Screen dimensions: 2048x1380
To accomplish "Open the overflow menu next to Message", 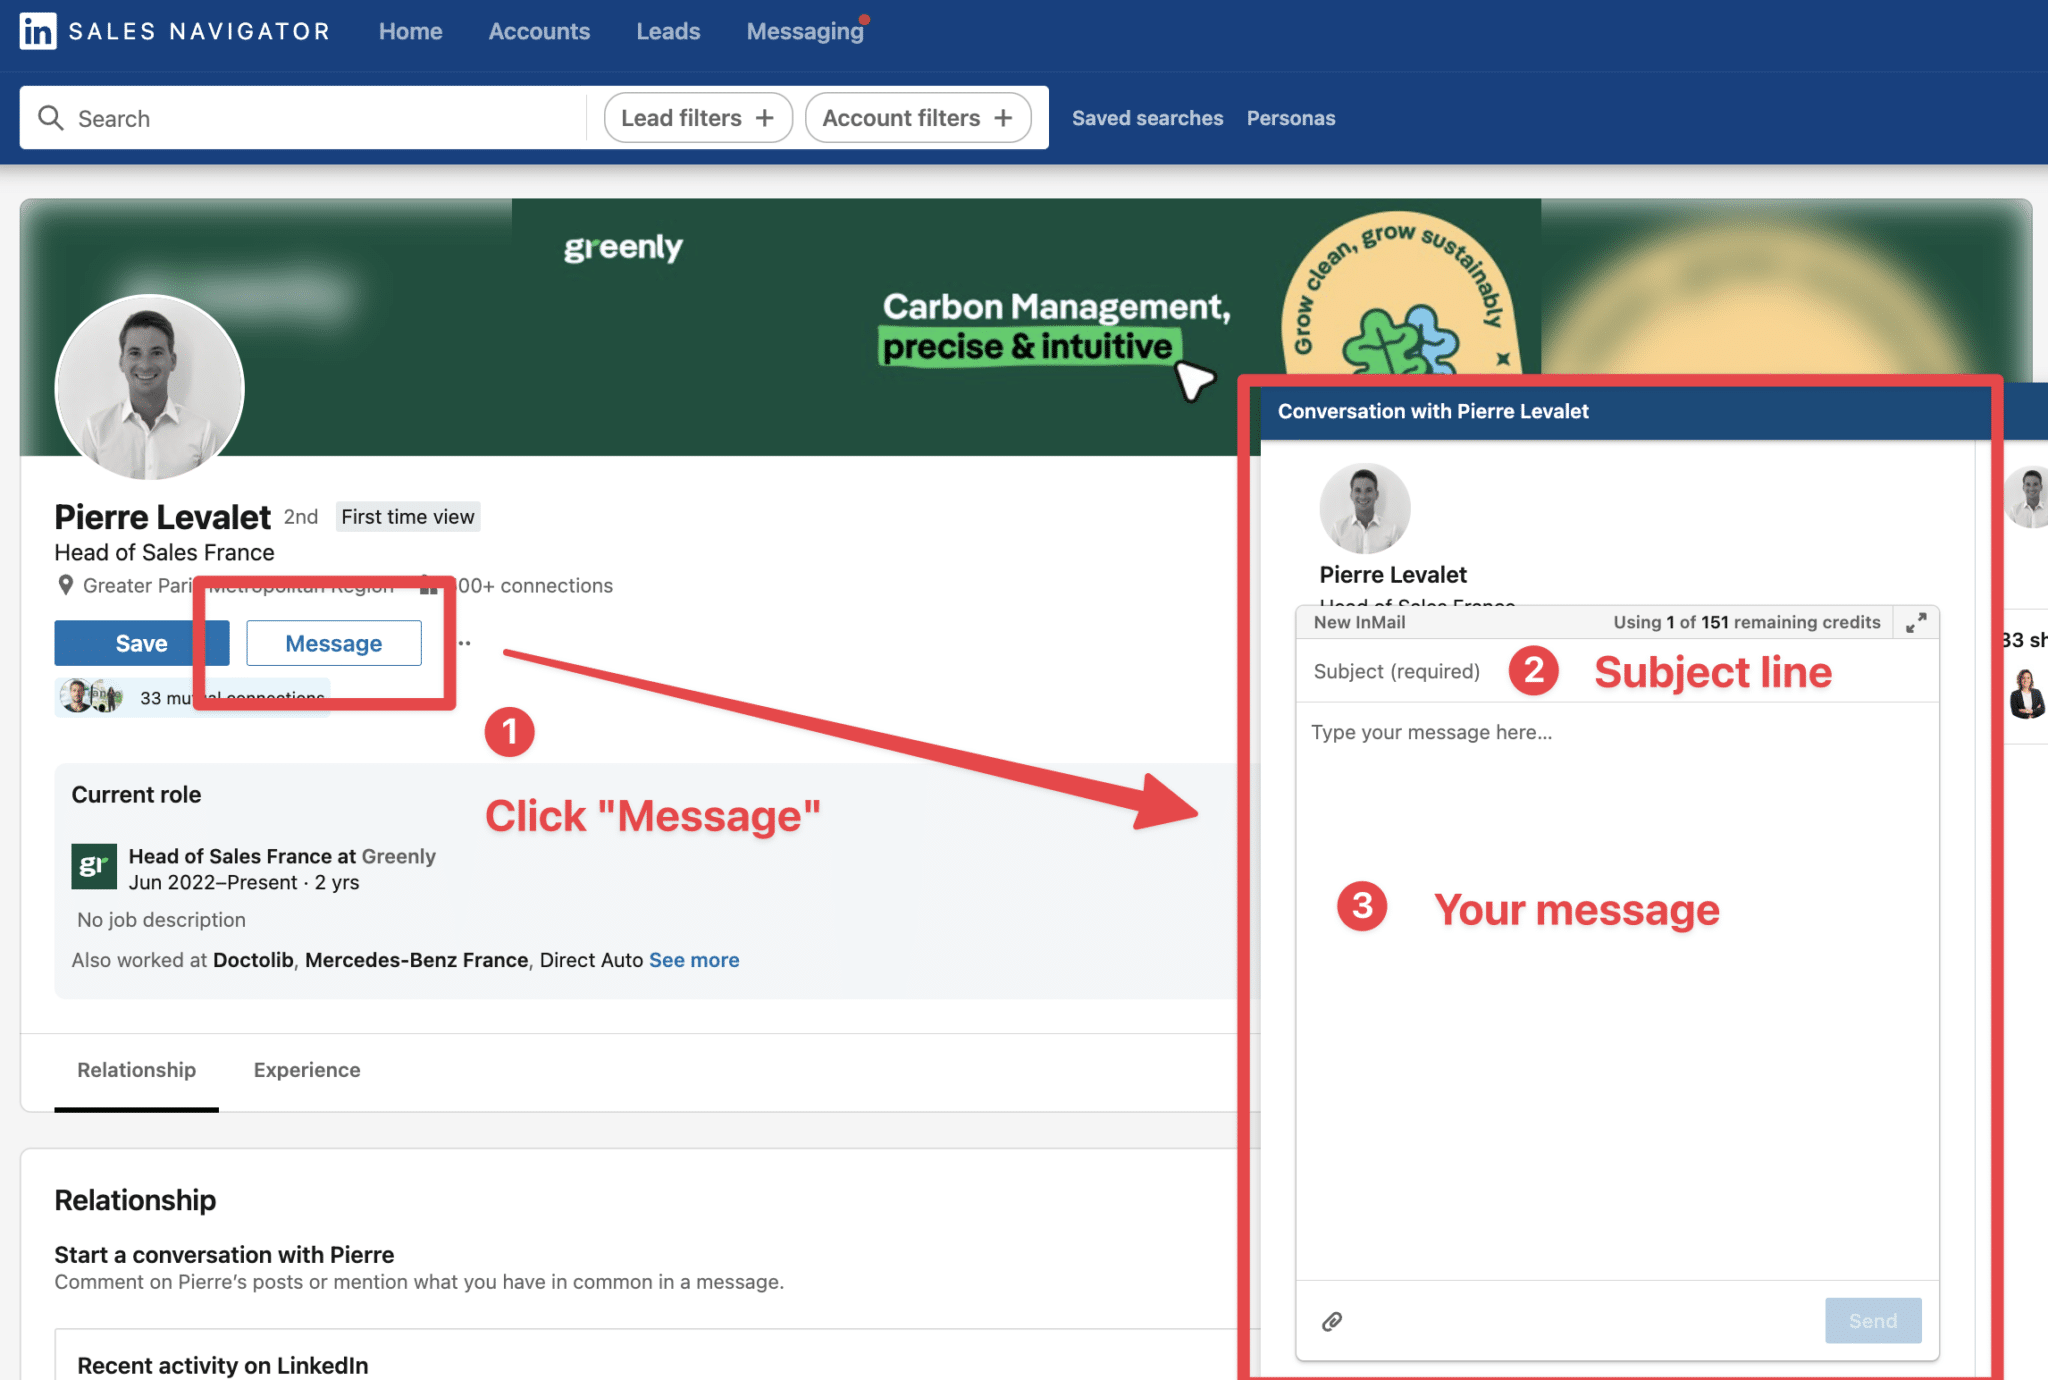I will (x=464, y=643).
